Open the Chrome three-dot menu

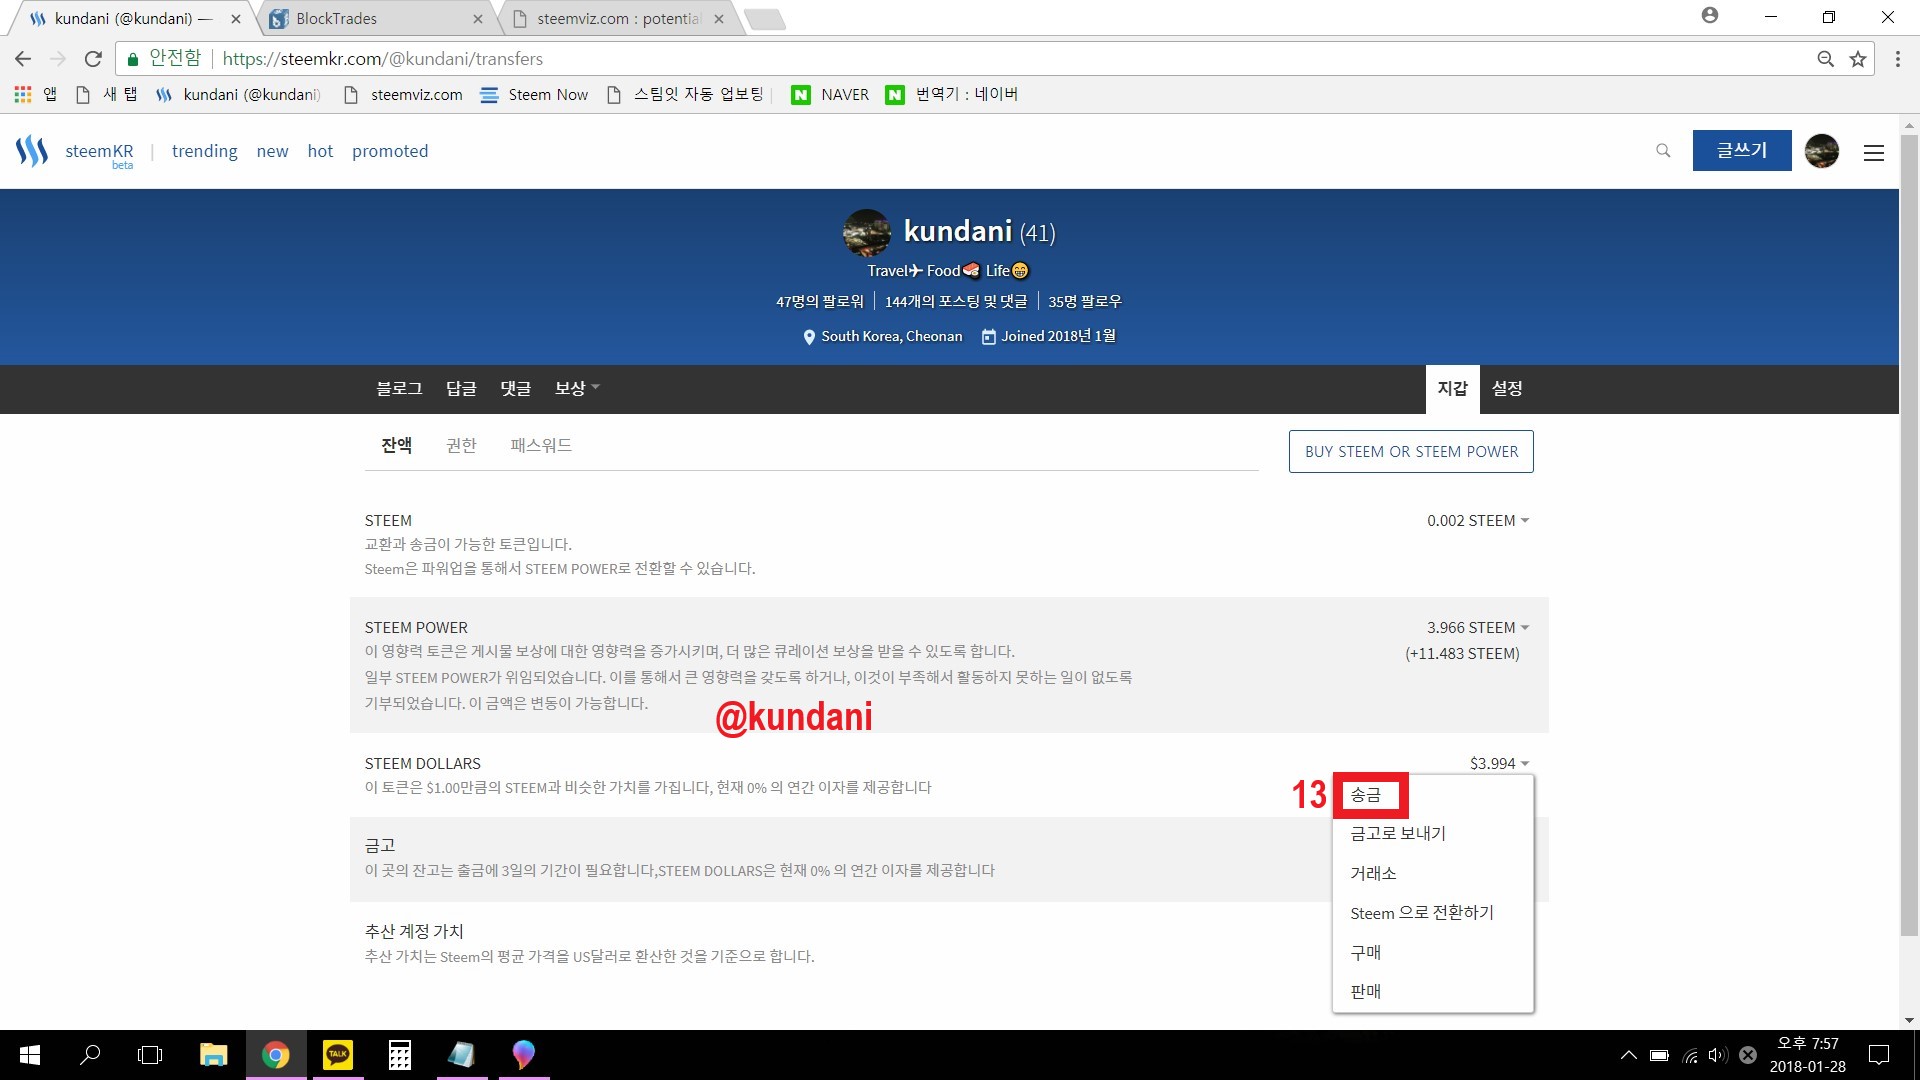1898,59
